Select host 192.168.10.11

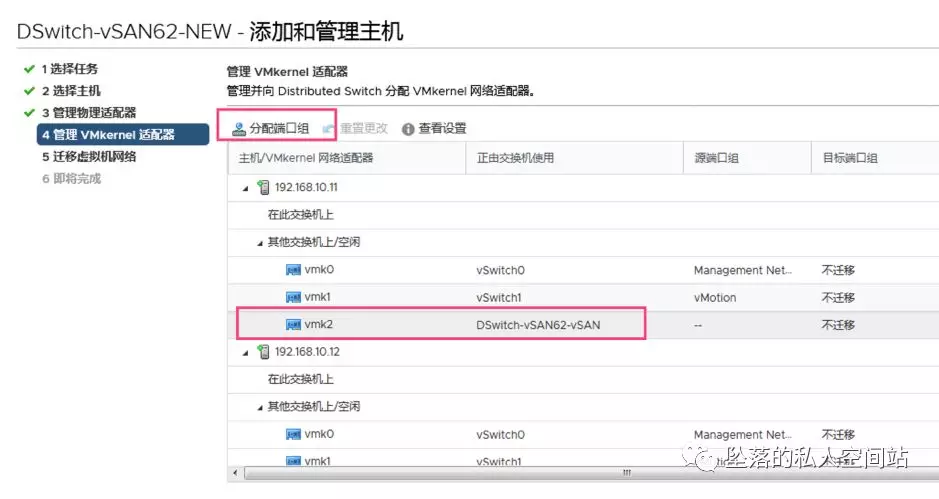click(x=306, y=187)
